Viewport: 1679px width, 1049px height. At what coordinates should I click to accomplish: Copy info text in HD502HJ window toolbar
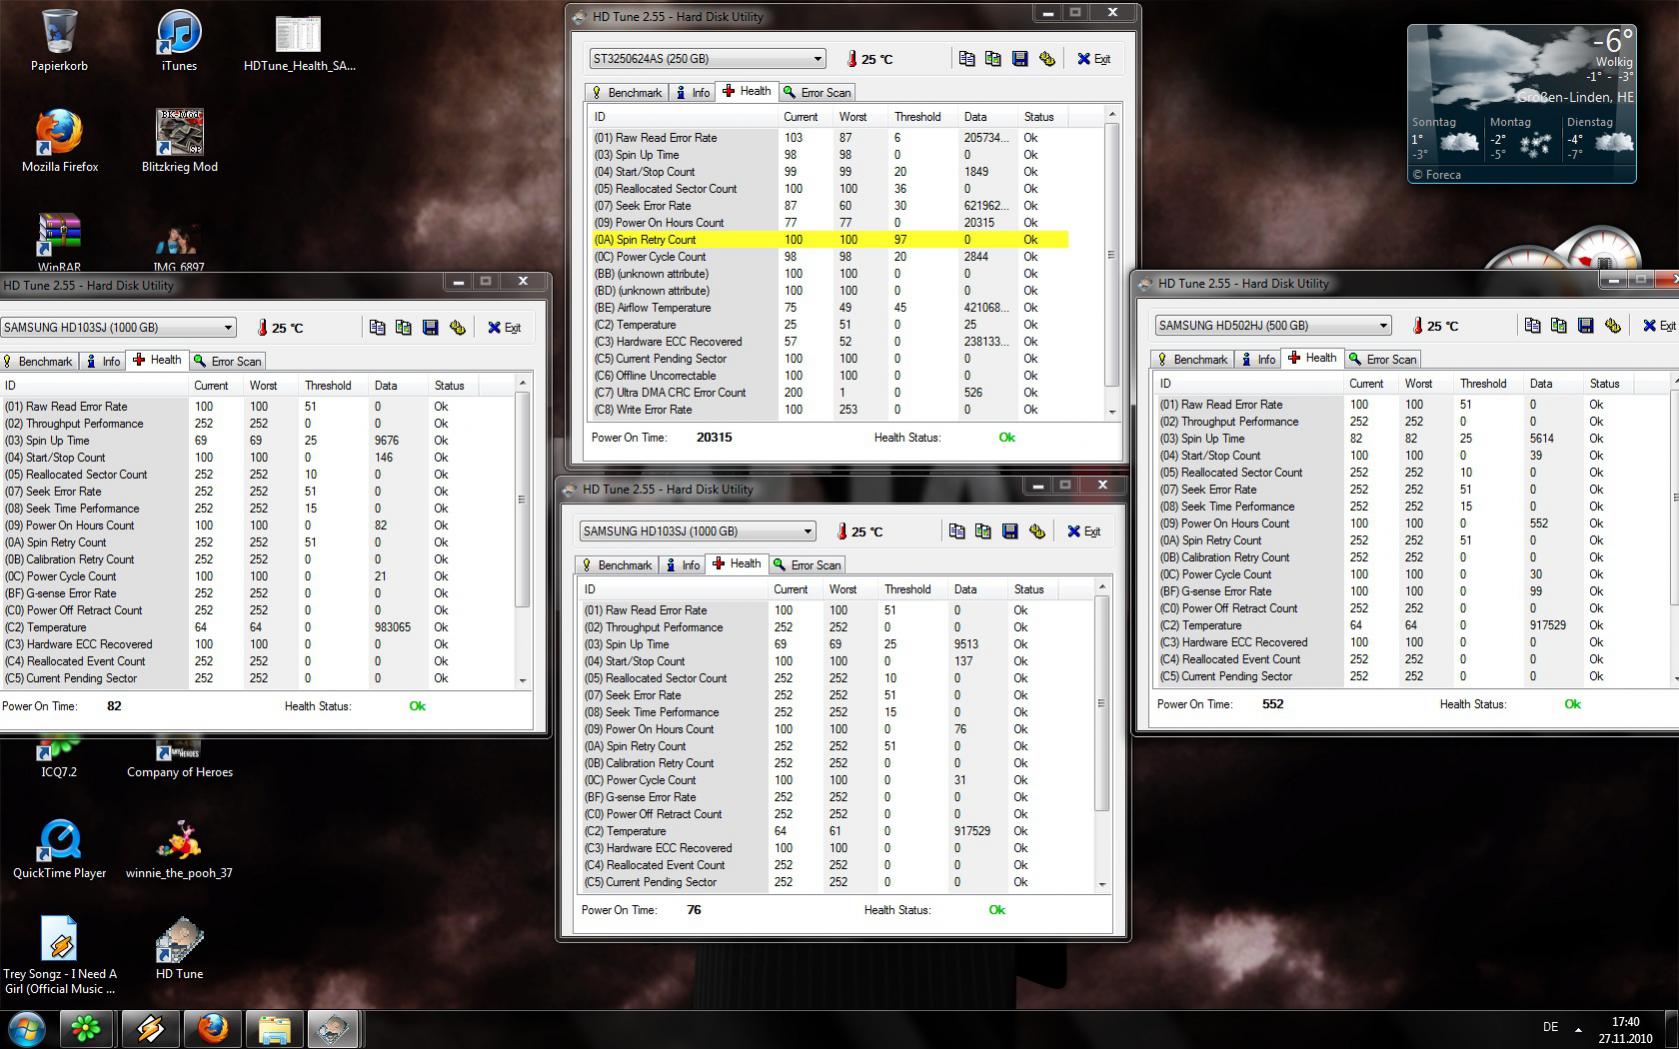[x=1532, y=325]
